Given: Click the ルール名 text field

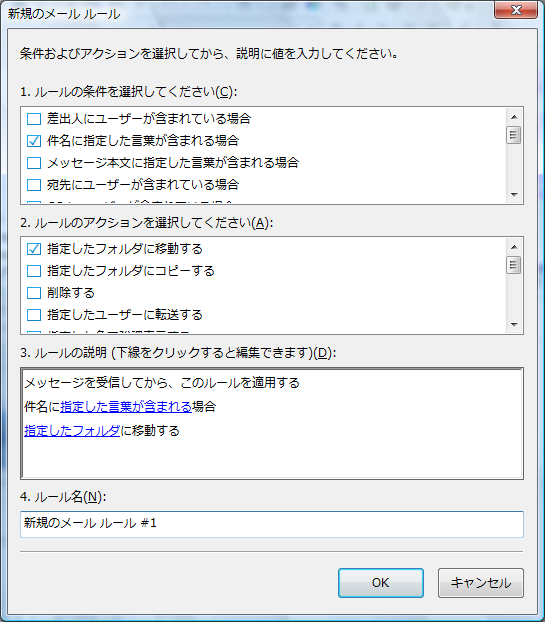Looking at the screenshot, I should pos(272,524).
